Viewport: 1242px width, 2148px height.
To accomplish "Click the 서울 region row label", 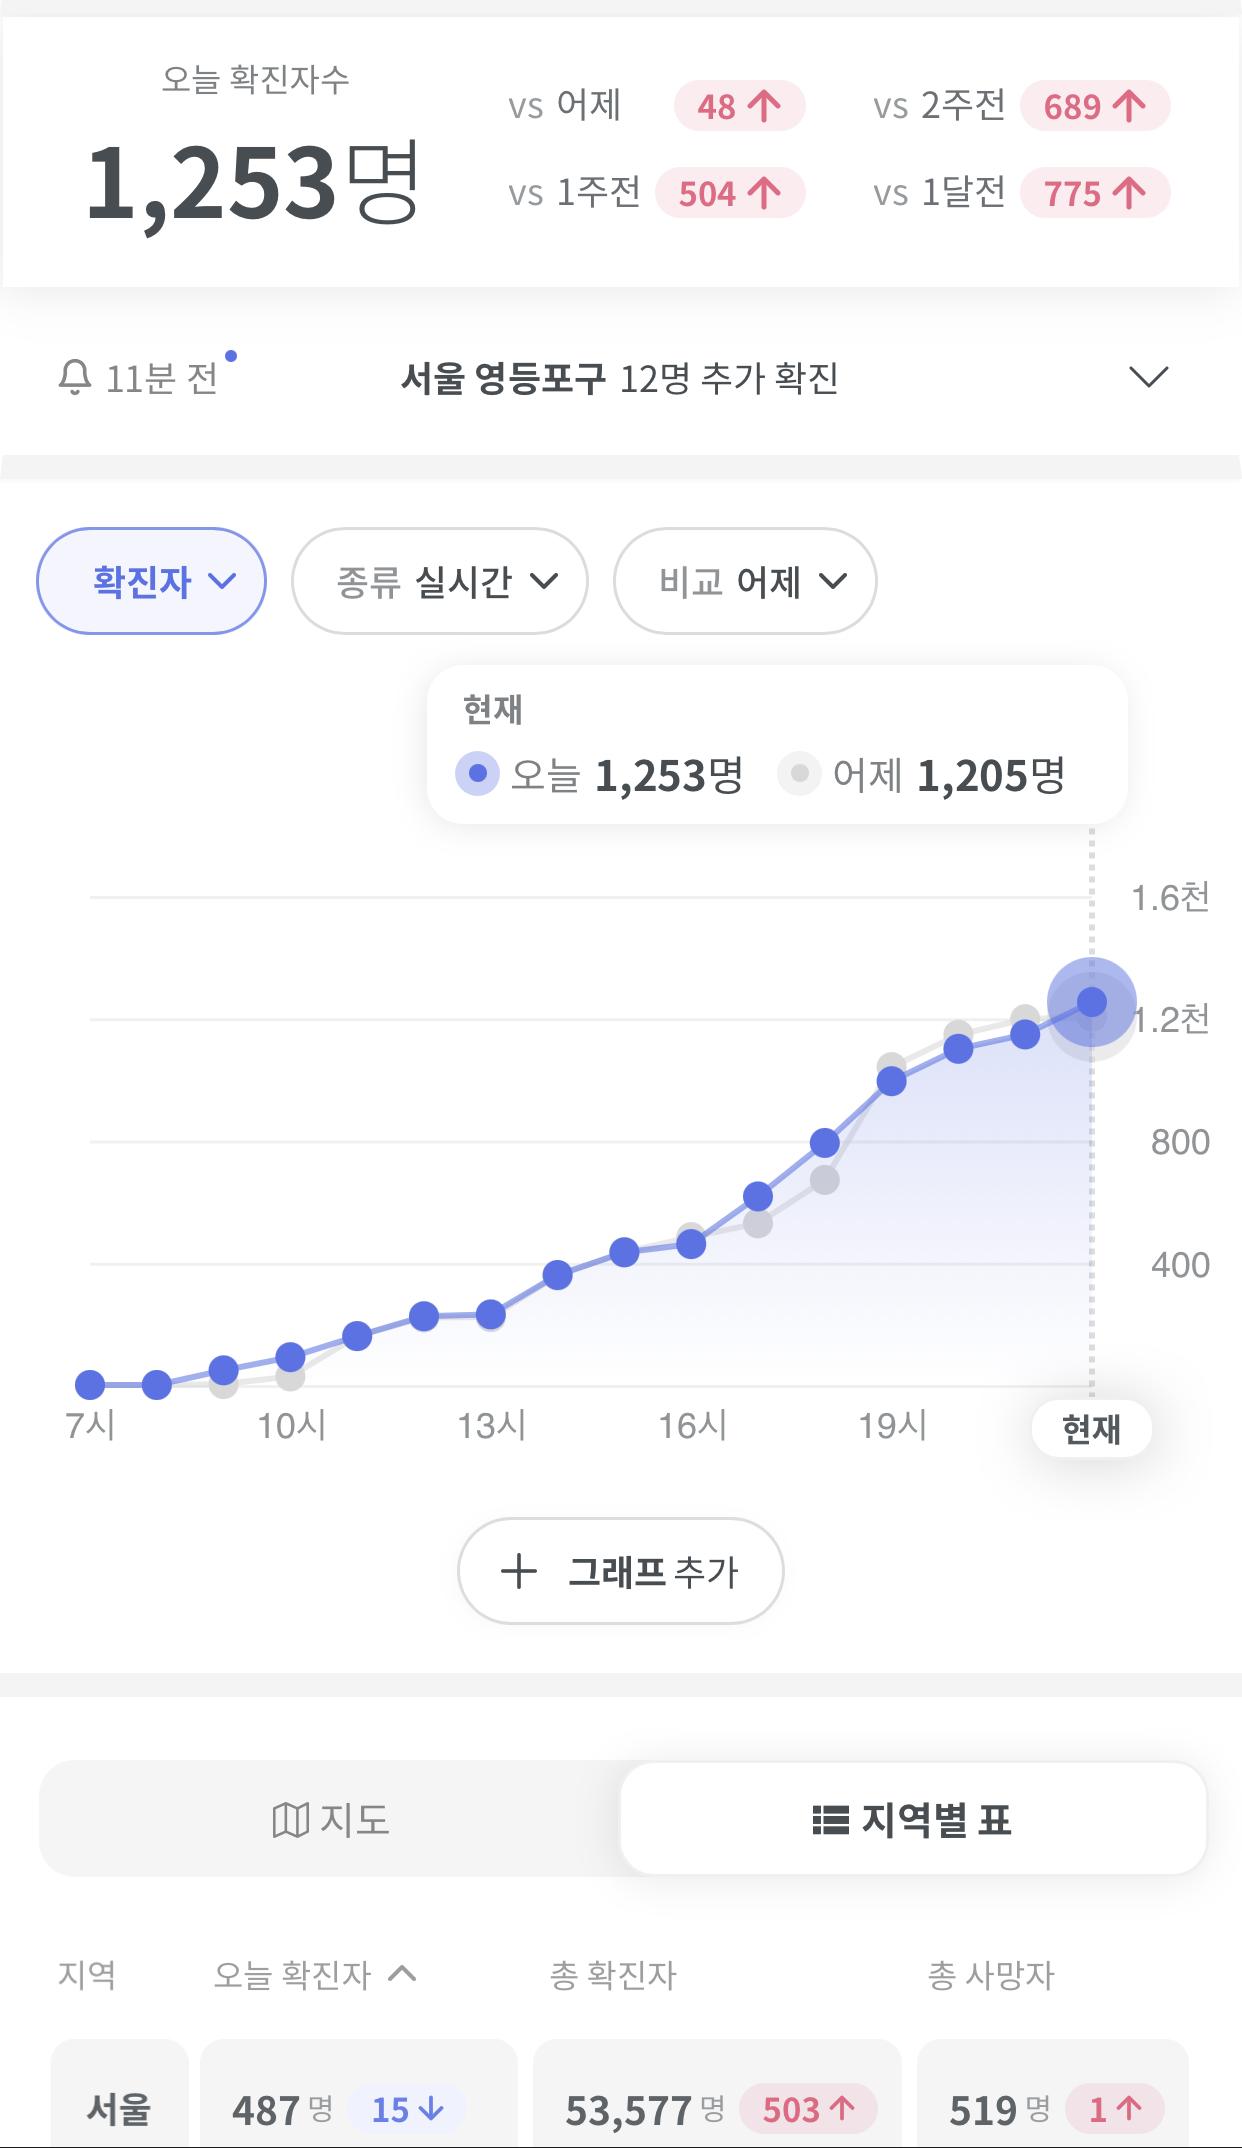I will coord(119,2108).
